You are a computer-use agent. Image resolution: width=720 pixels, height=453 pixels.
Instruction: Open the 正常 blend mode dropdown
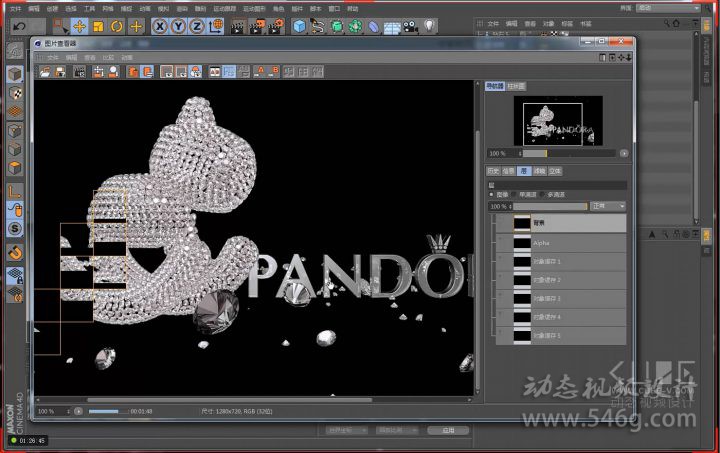pos(608,206)
